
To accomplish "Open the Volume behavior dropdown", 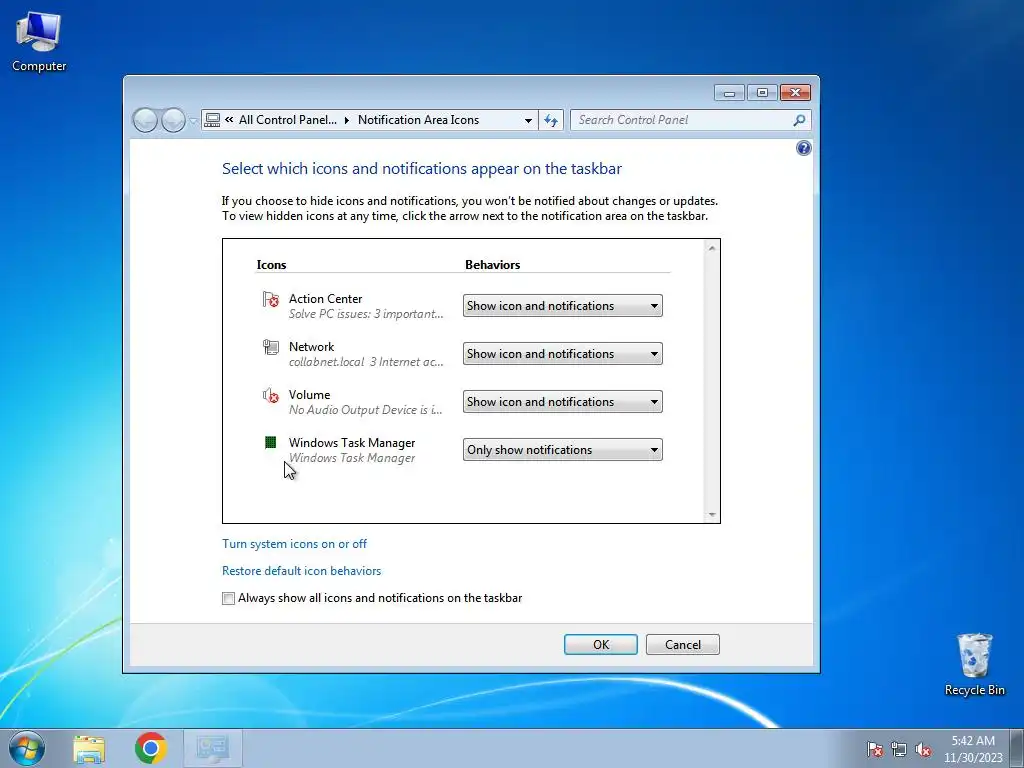I will coord(562,402).
